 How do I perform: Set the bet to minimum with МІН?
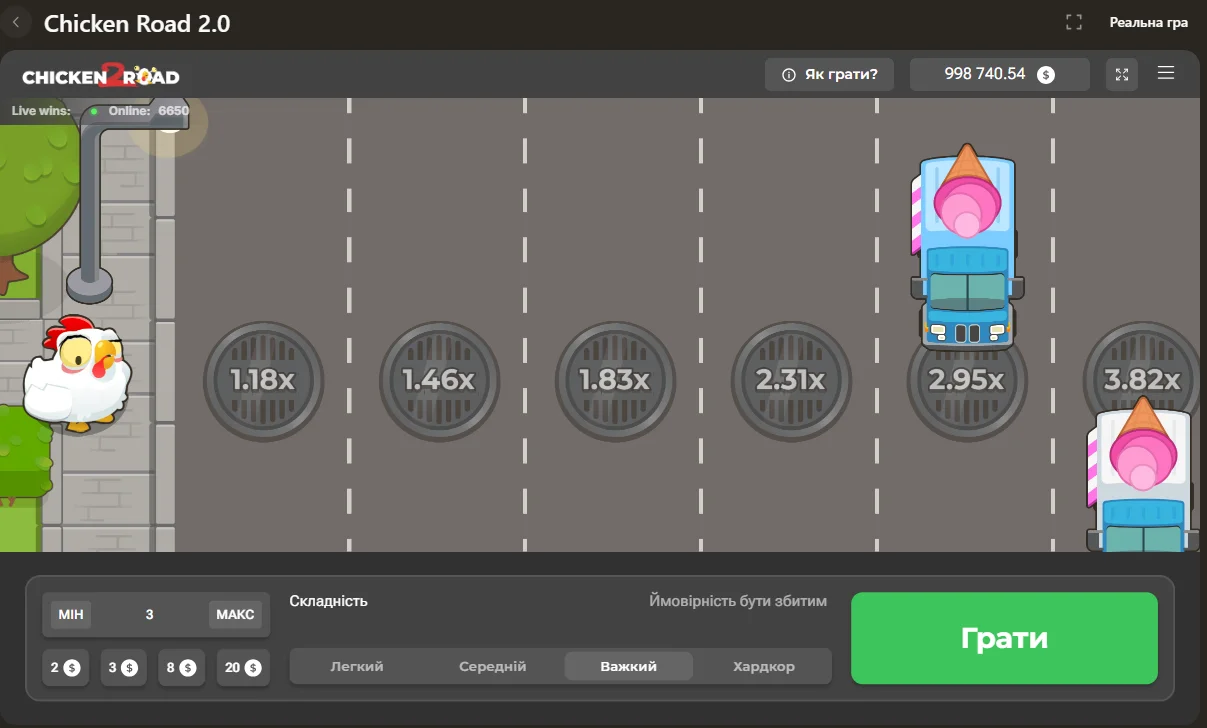click(71, 614)
